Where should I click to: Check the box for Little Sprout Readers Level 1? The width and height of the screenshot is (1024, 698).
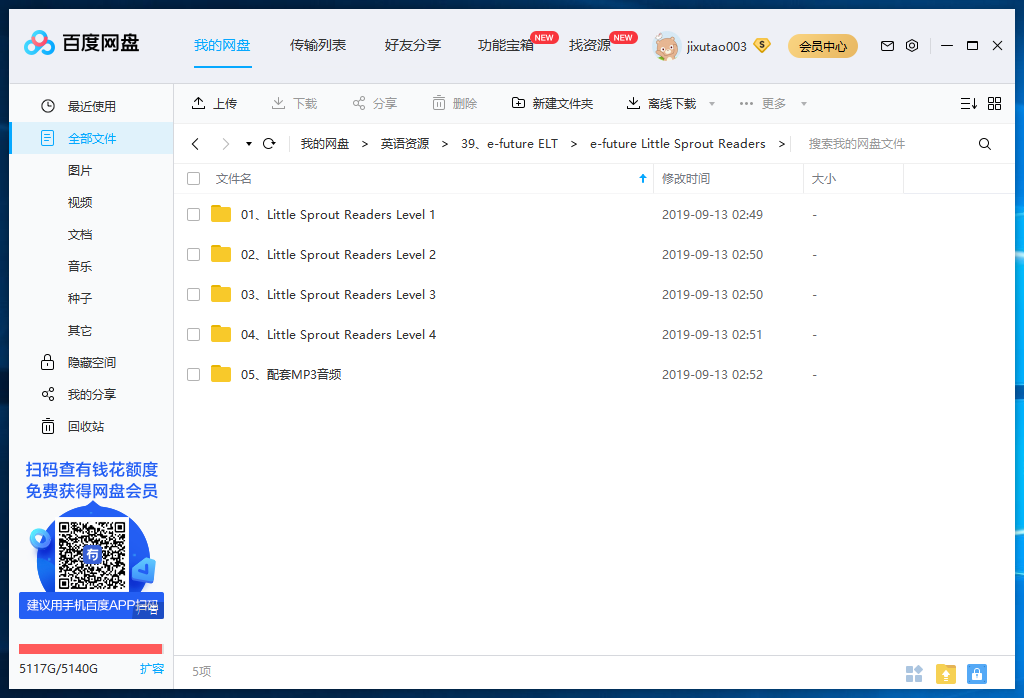[x=193, y=214]
